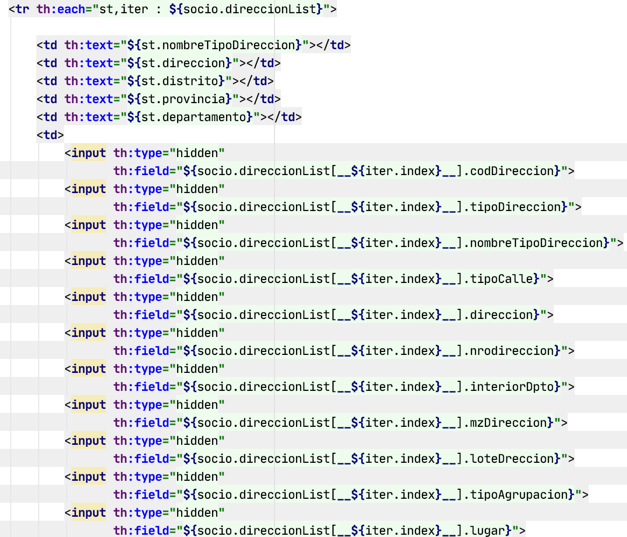Click the th:field line ending in tipoCalle
Viewport: 627px width, 537px height.
pyautogui.click(x=333, y=279)
